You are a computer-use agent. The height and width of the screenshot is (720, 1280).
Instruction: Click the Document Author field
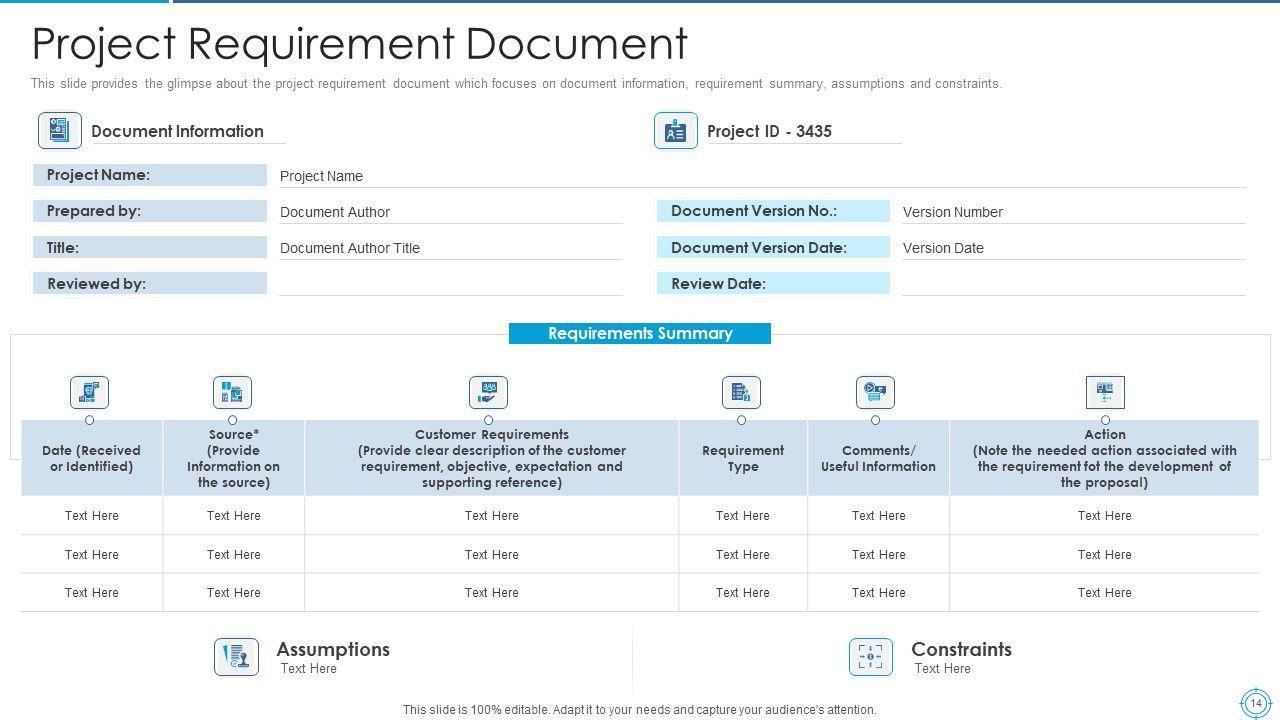(450, 212)
